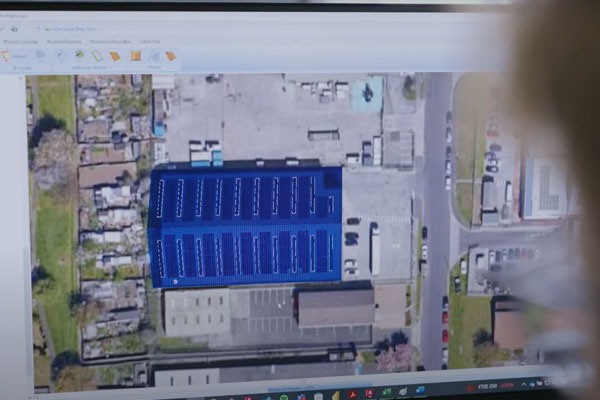Screen dimensions: 600x400
Task: Click the Import map icon in ribbon
Action: [6, 56]
